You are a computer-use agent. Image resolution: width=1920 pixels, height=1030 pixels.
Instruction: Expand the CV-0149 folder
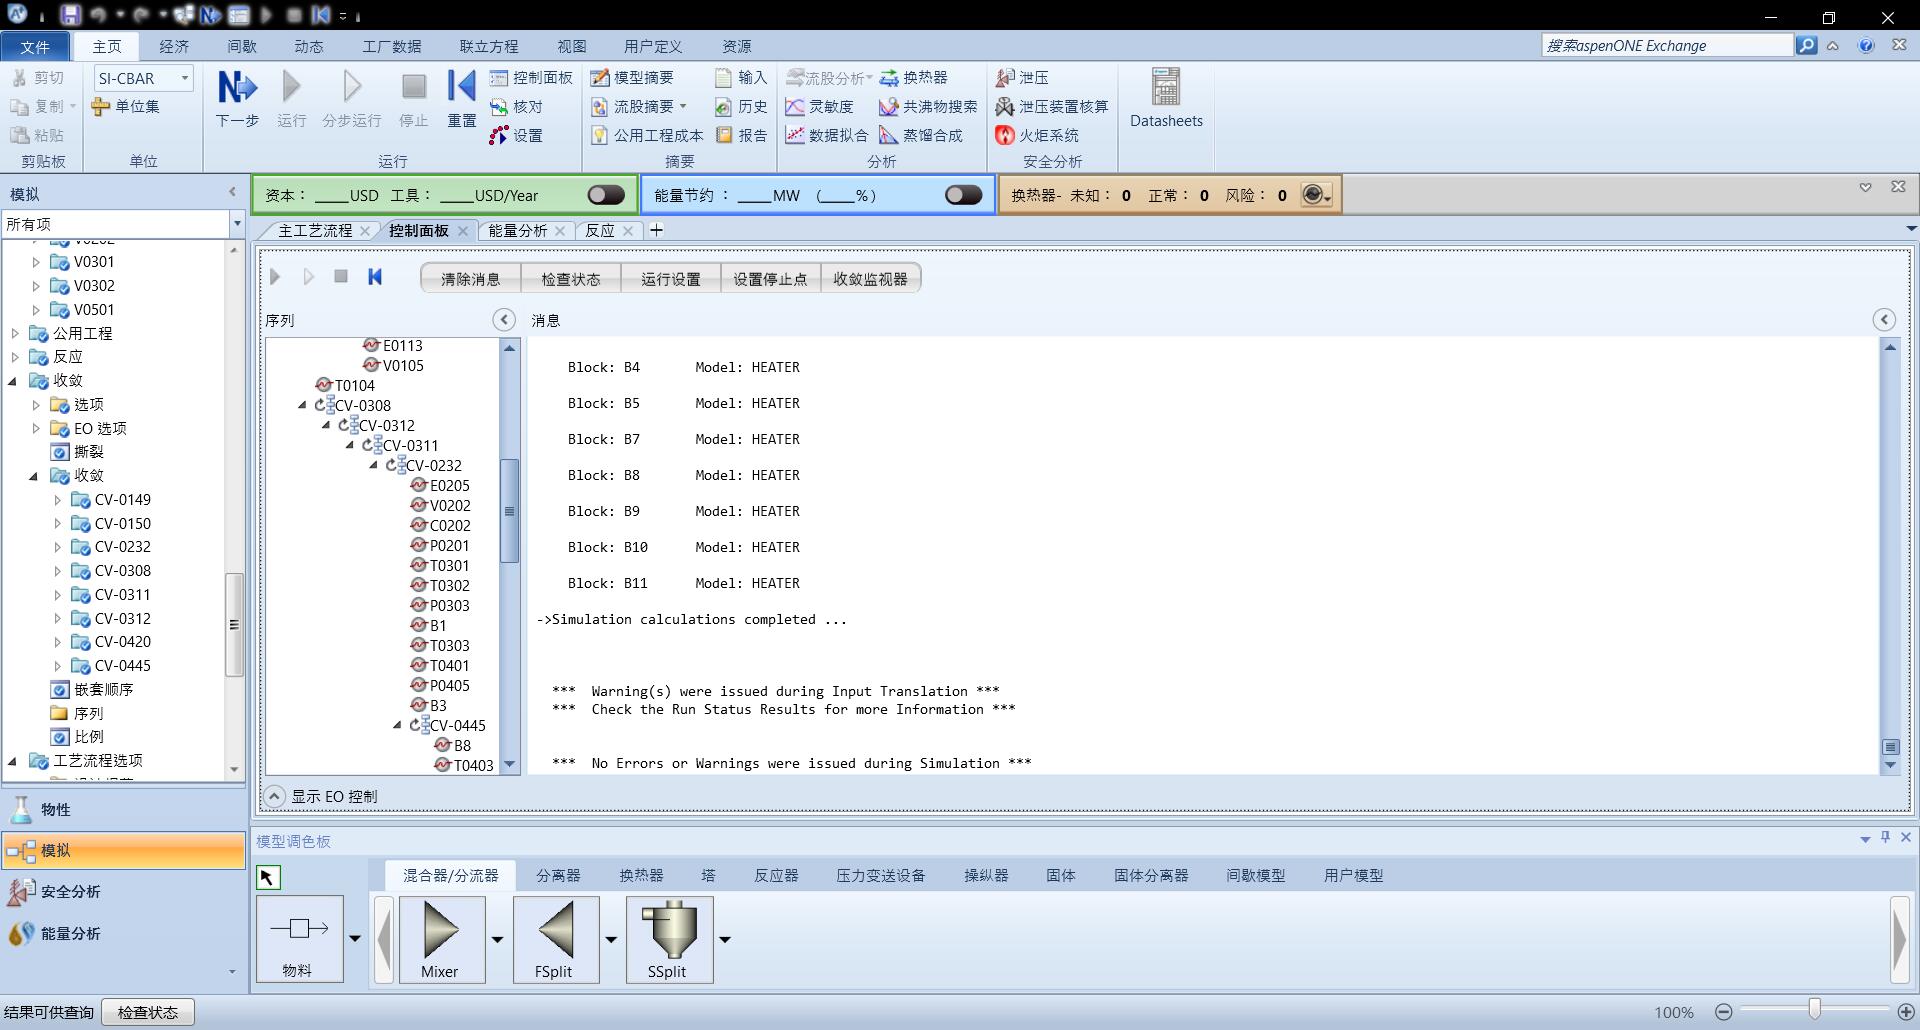click(57, 500)
